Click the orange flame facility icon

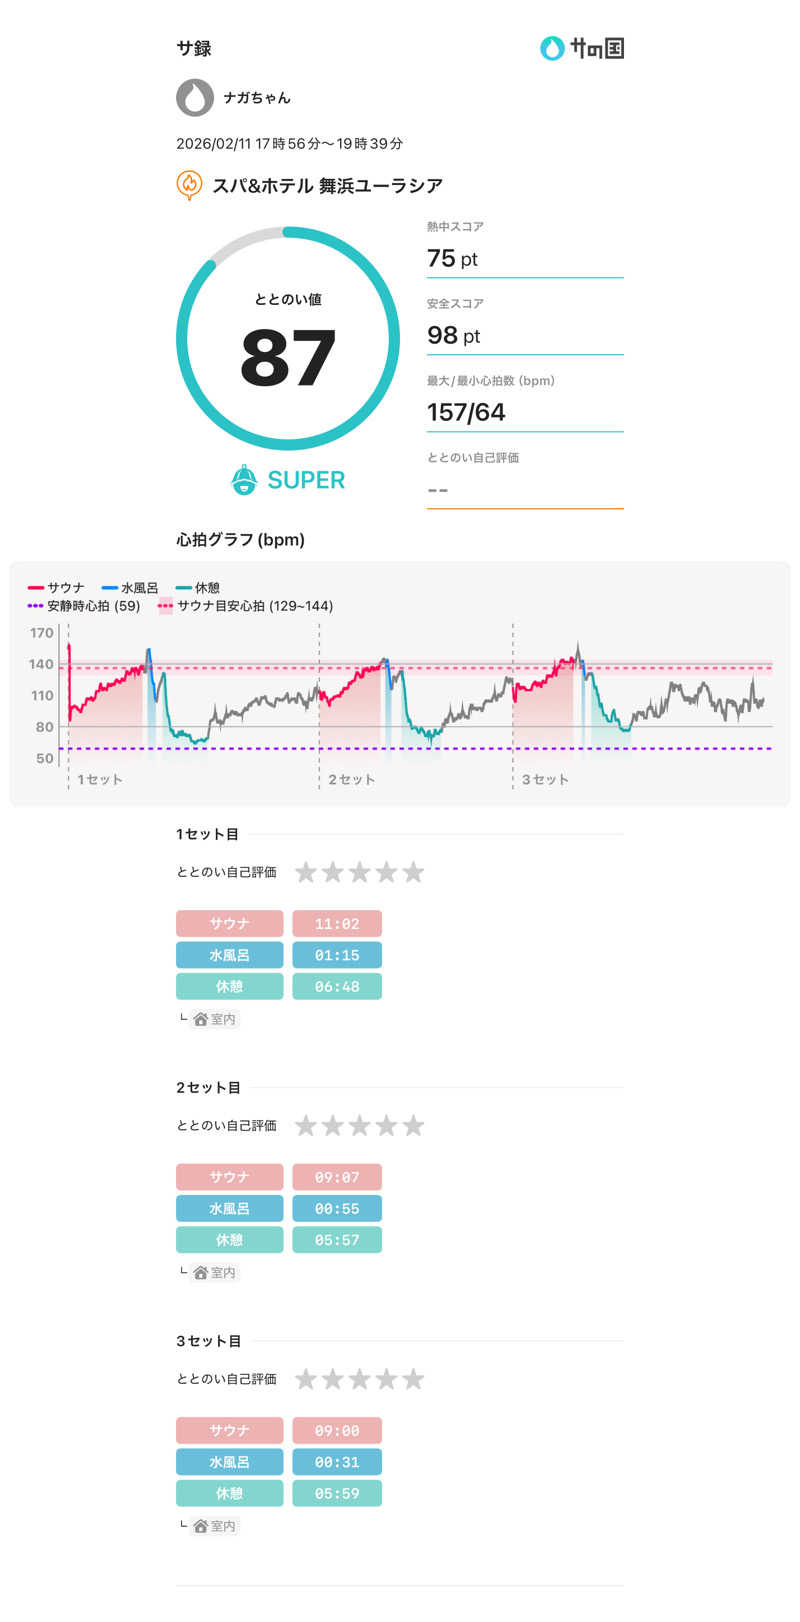click(189, 185)
